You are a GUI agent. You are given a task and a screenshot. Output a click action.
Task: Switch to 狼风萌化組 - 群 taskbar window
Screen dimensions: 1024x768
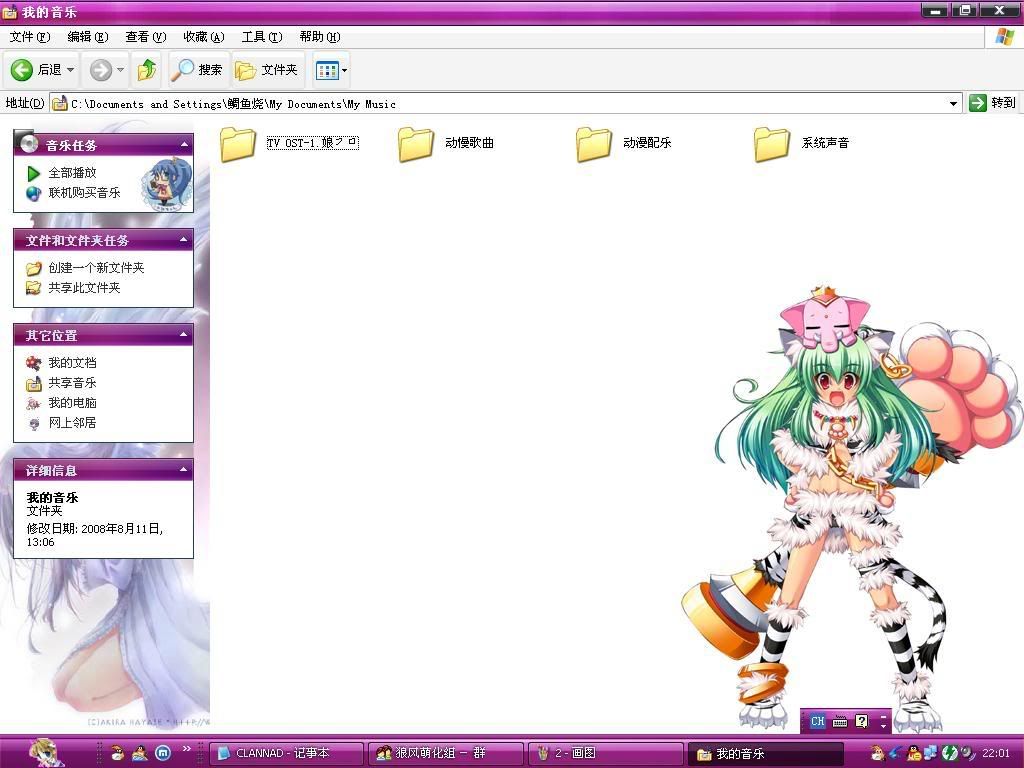point(446,753)
